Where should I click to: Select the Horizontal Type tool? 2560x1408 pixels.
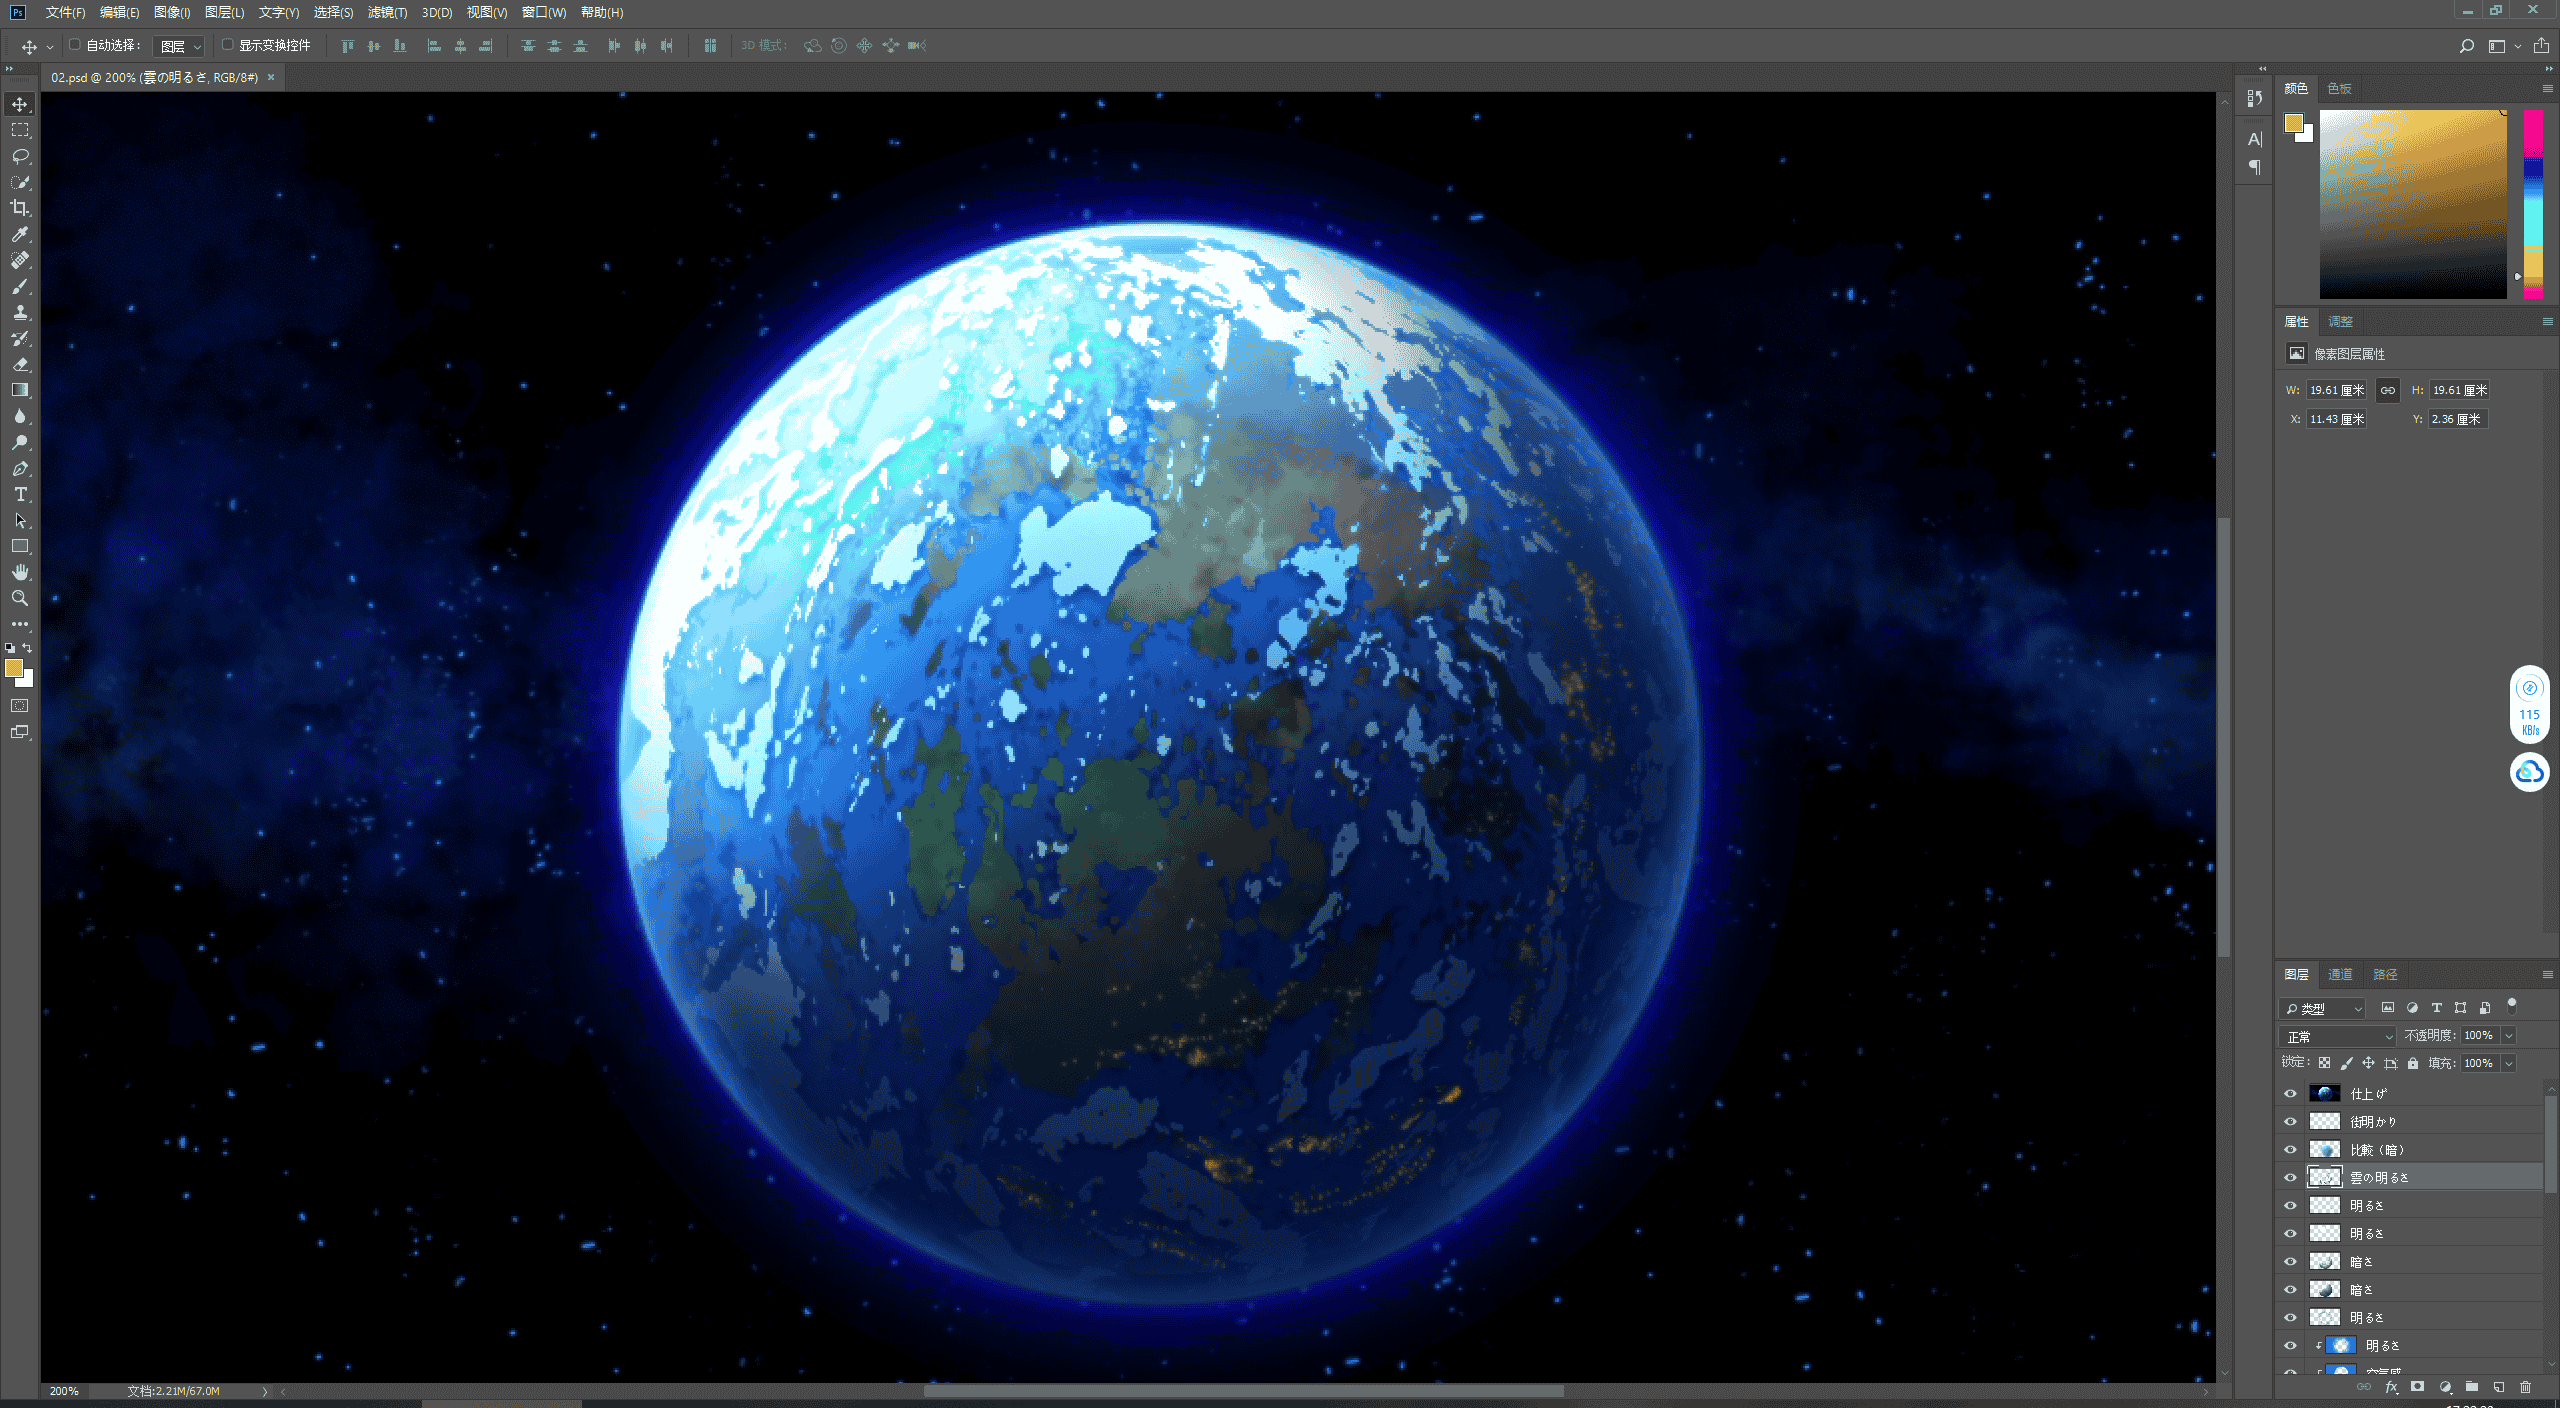pyautogui.click(x=20, y=494)
